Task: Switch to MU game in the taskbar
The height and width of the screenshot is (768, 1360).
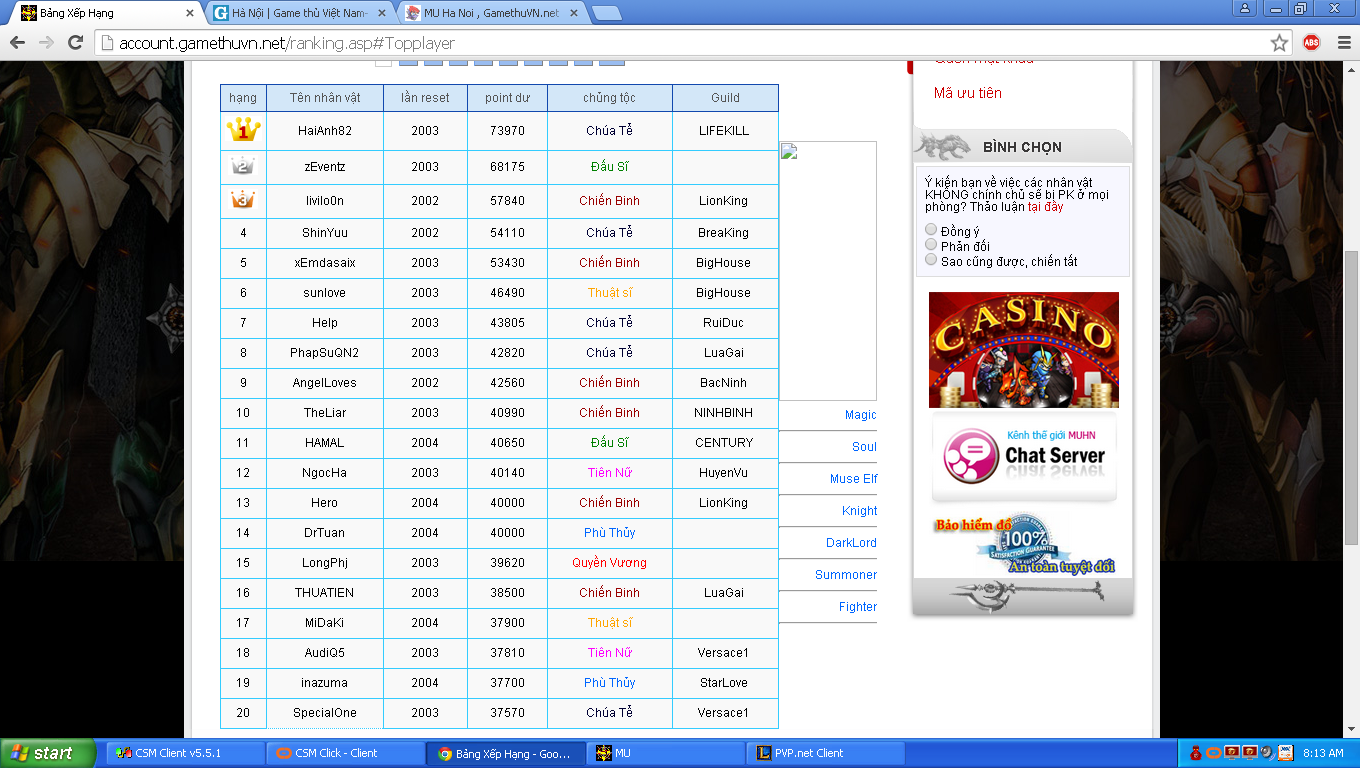Action: 665,753
